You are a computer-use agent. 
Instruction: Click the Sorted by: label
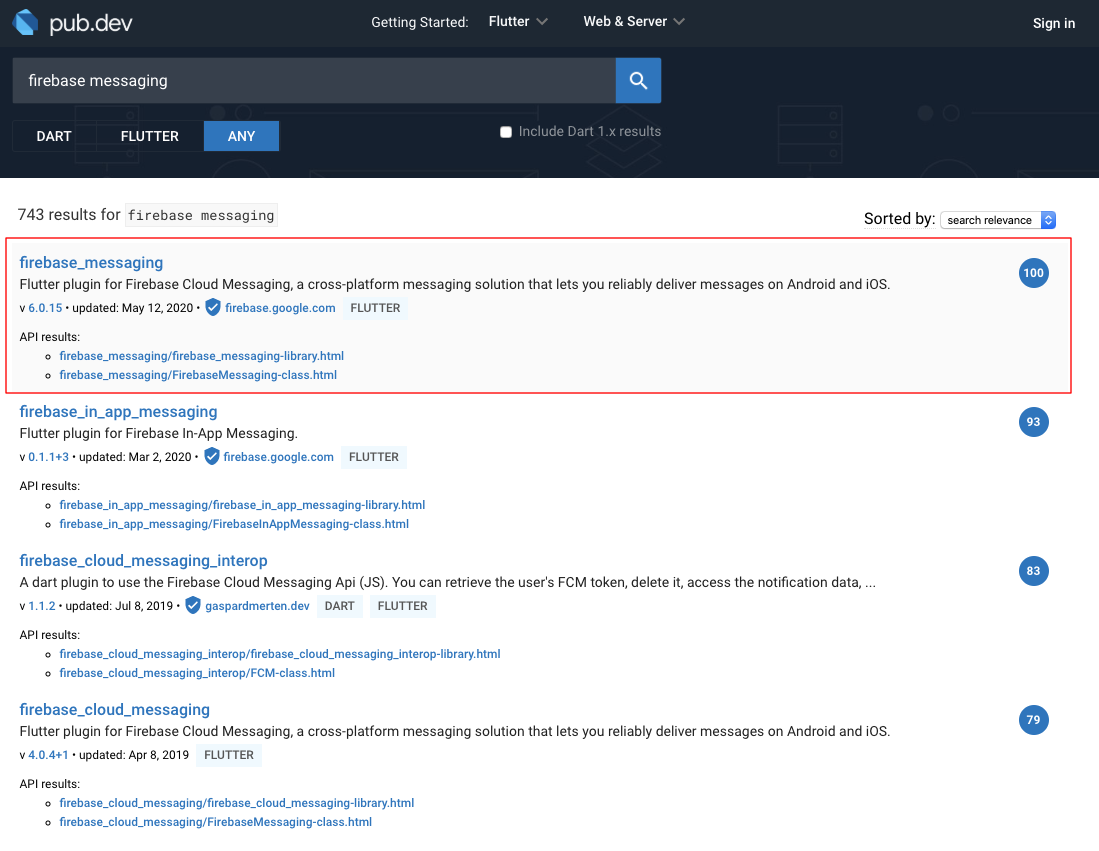[x=899, y=219]
